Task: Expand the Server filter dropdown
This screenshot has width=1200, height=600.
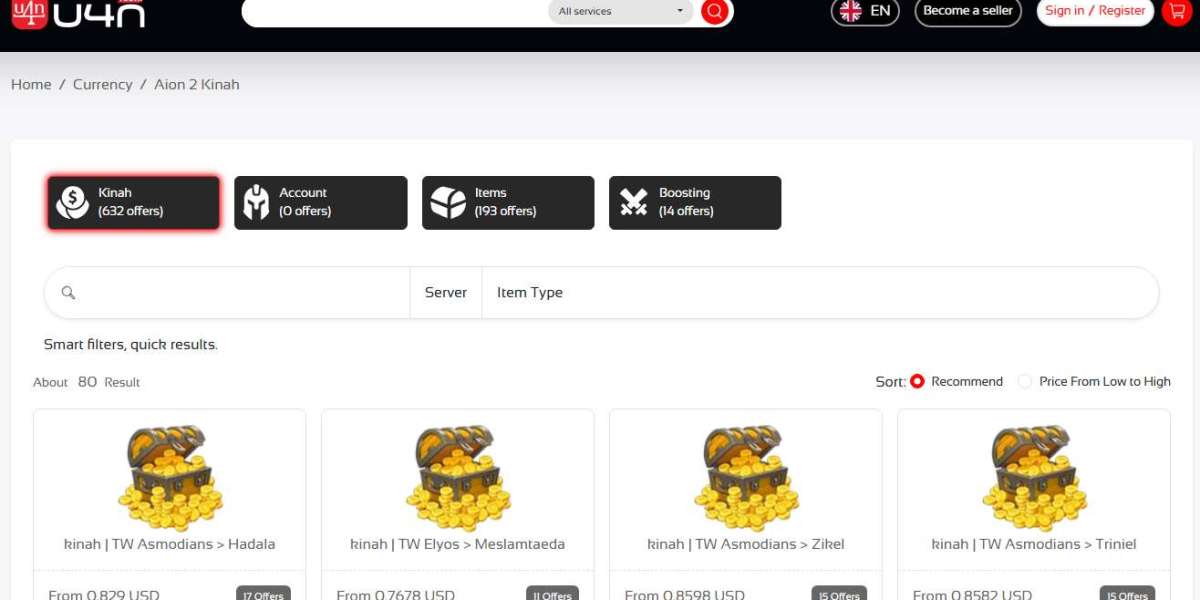Action: click(446, 293)
